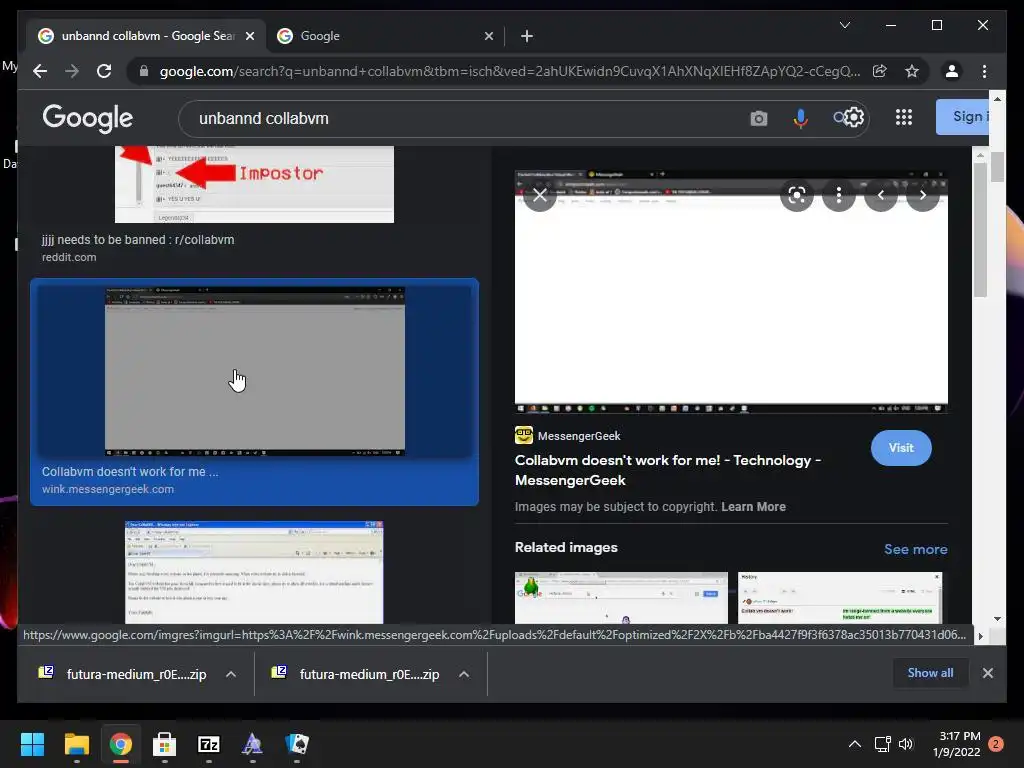This screenshot has width=1024, height=768.
Task: Open Microsoft Store from taskbar
Action: [x=164, y=744]
